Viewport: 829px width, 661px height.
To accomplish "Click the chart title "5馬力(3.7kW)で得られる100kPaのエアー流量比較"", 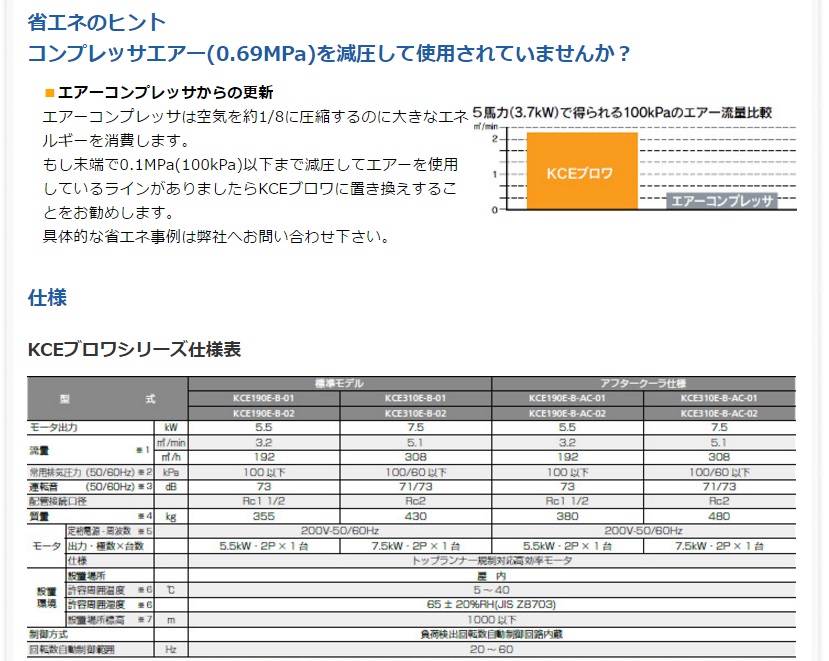I will [622, 113].
